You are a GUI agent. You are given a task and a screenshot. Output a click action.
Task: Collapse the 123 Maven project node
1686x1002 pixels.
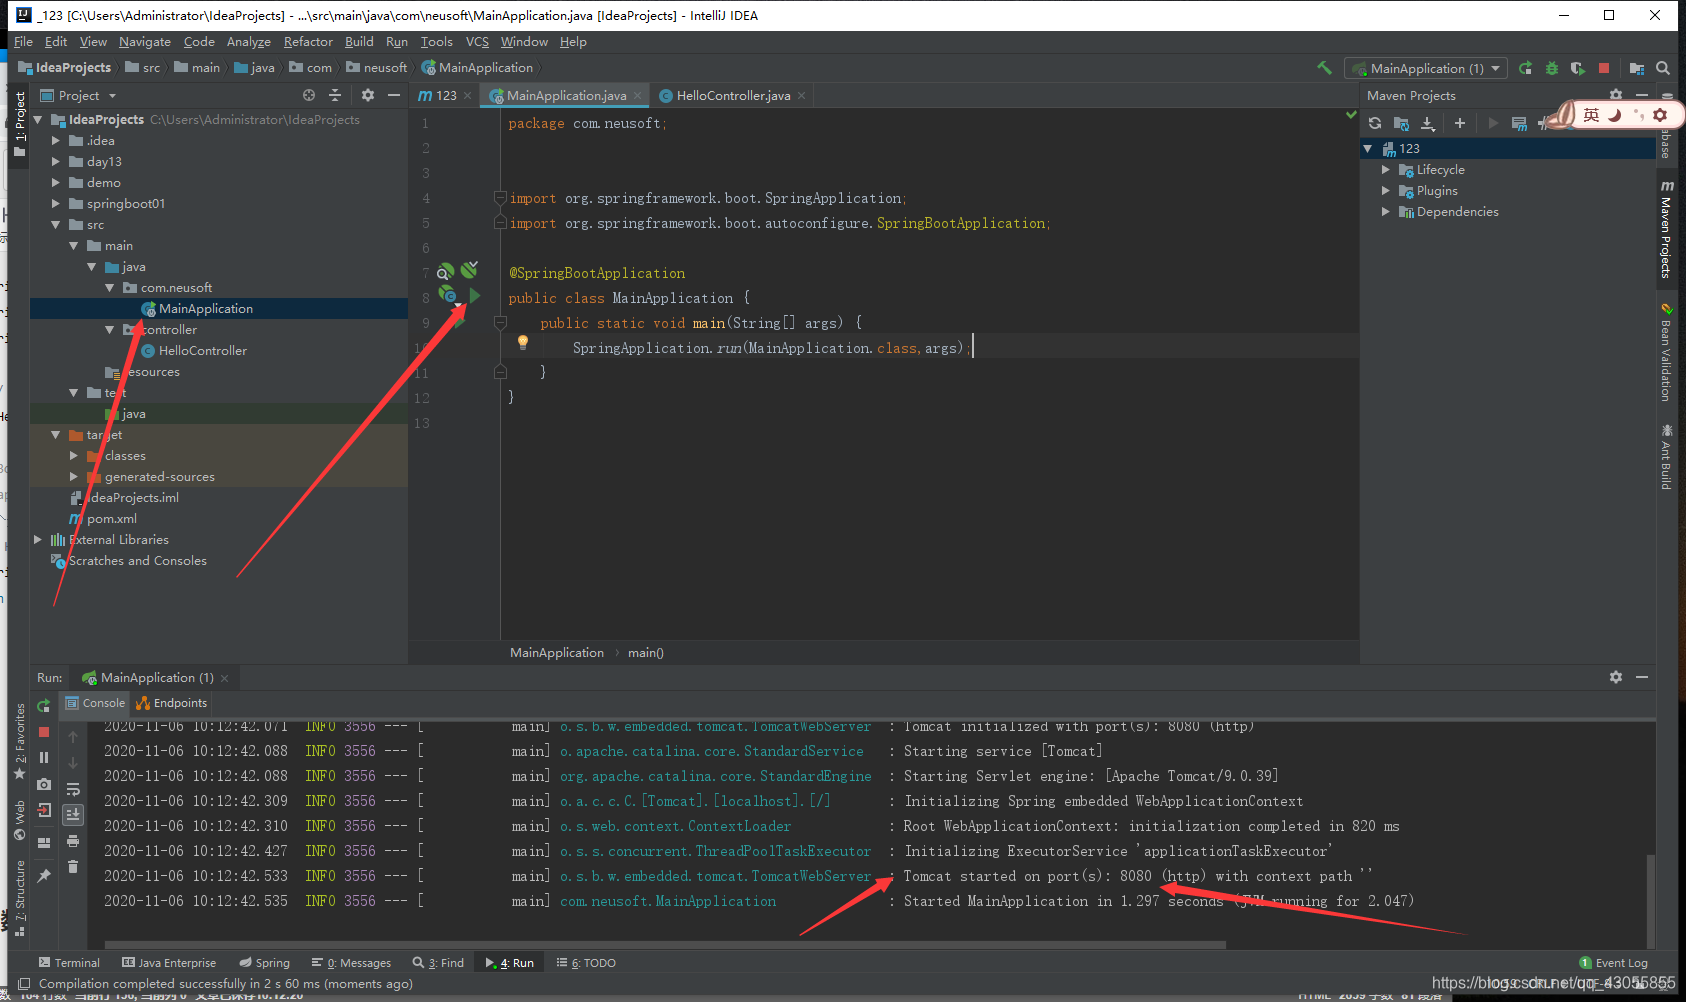[x=1368, y=149]
